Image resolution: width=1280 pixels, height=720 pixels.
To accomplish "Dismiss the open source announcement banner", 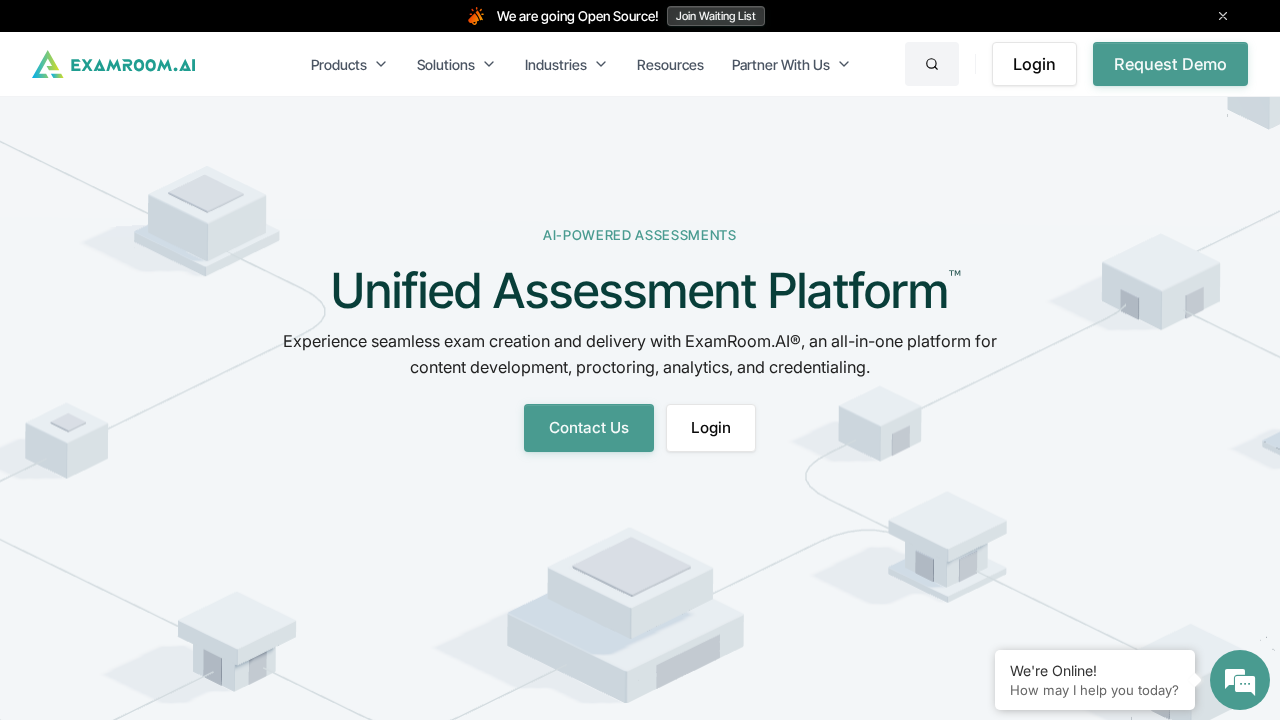I will click(1222, 16).
